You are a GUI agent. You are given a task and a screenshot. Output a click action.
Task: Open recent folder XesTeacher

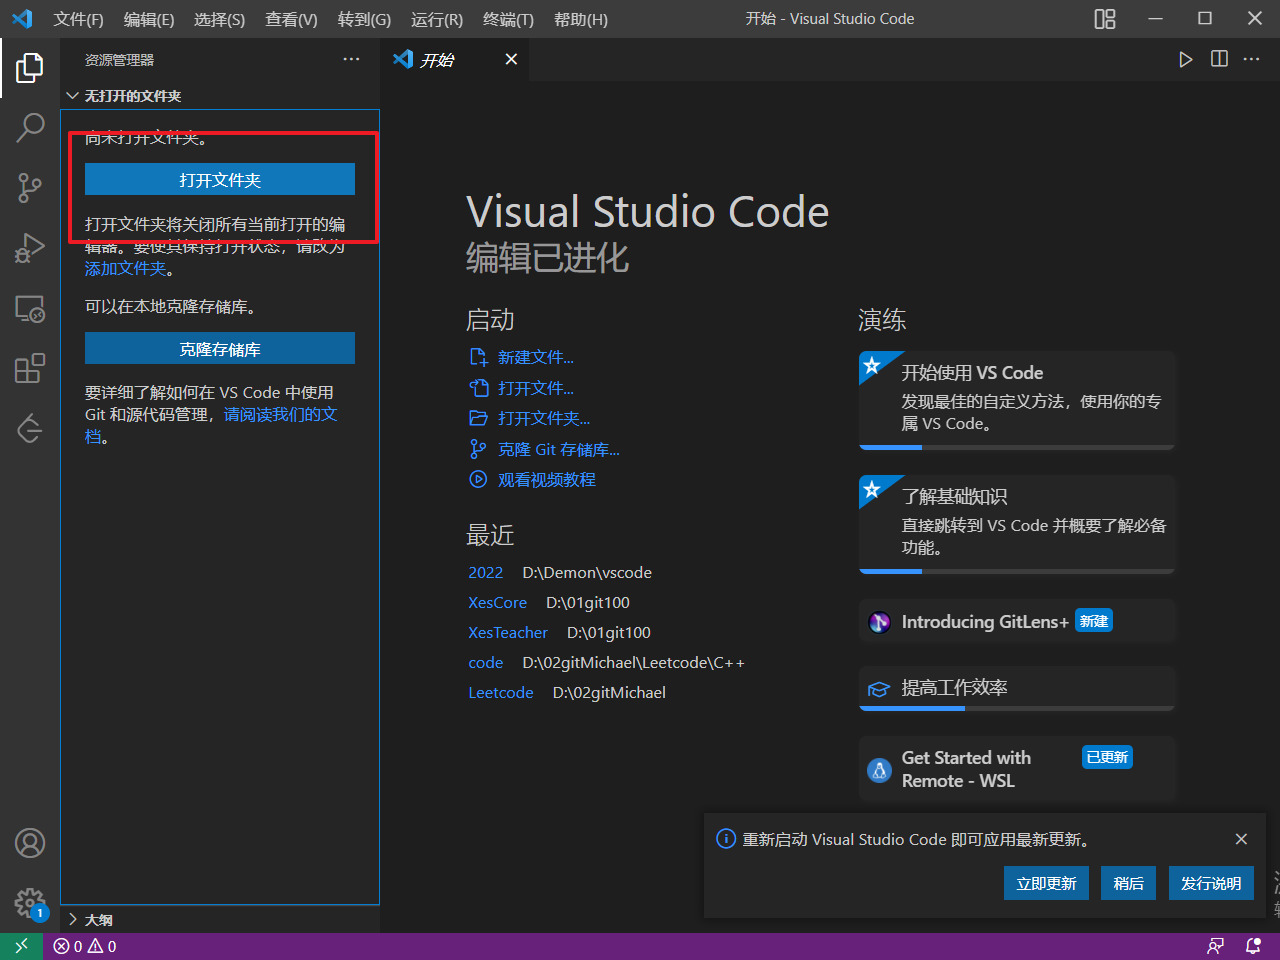coord(508,633)
